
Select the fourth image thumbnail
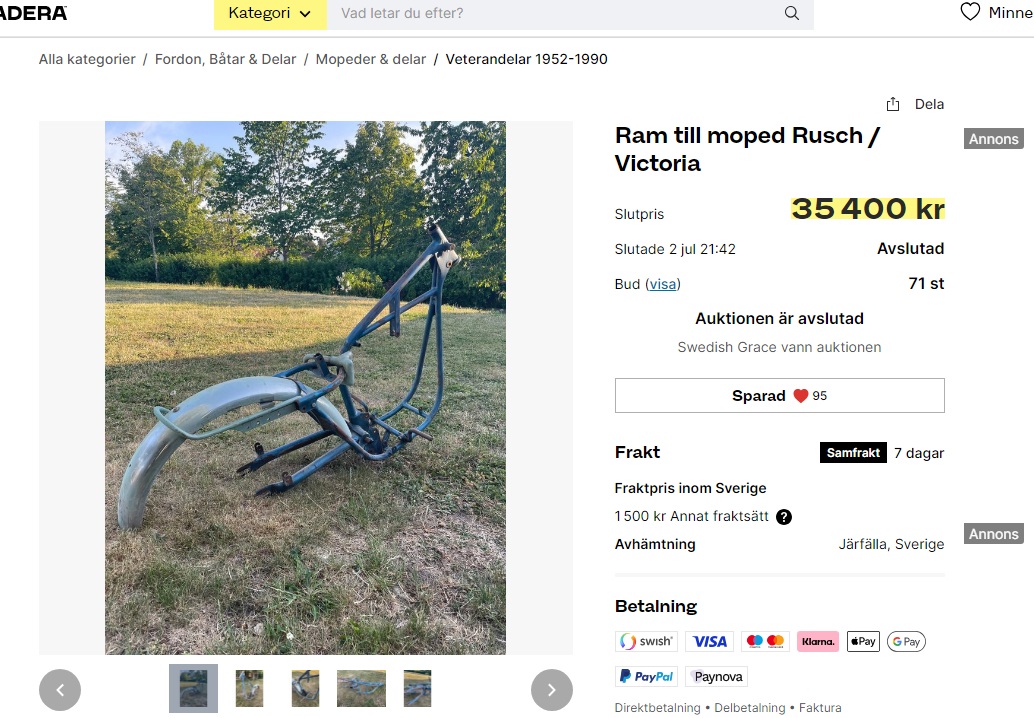coord(361,688)
